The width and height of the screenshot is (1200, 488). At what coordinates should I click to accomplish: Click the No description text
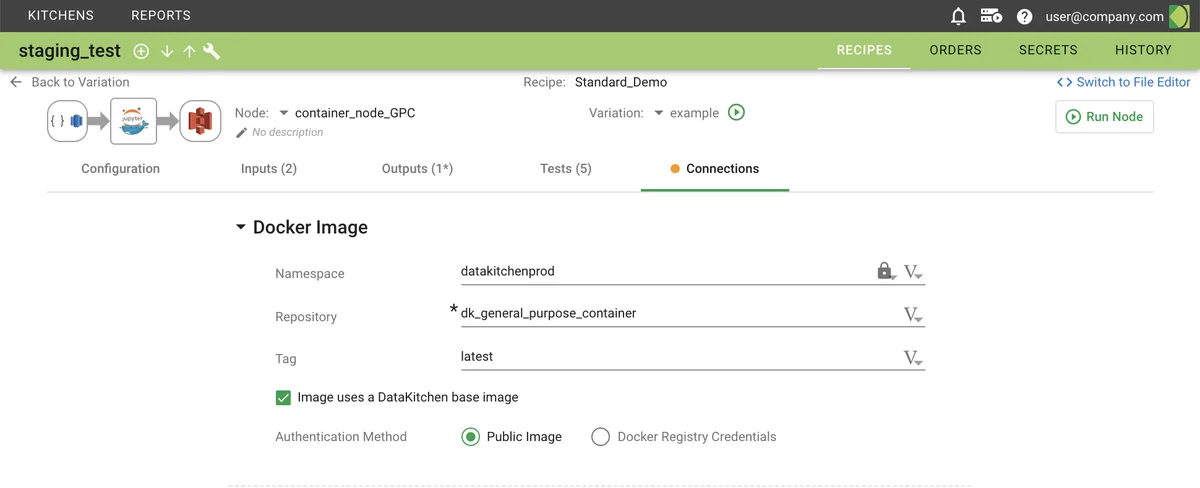pyautogui.click(x=288, y=132)
